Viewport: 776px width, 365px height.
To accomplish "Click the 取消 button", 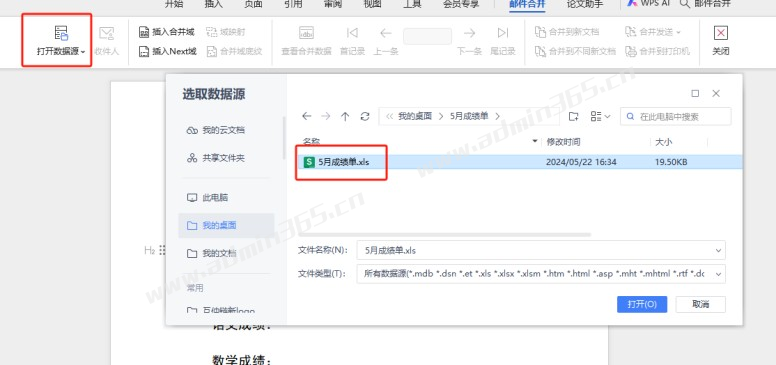I will pos(700,304).
